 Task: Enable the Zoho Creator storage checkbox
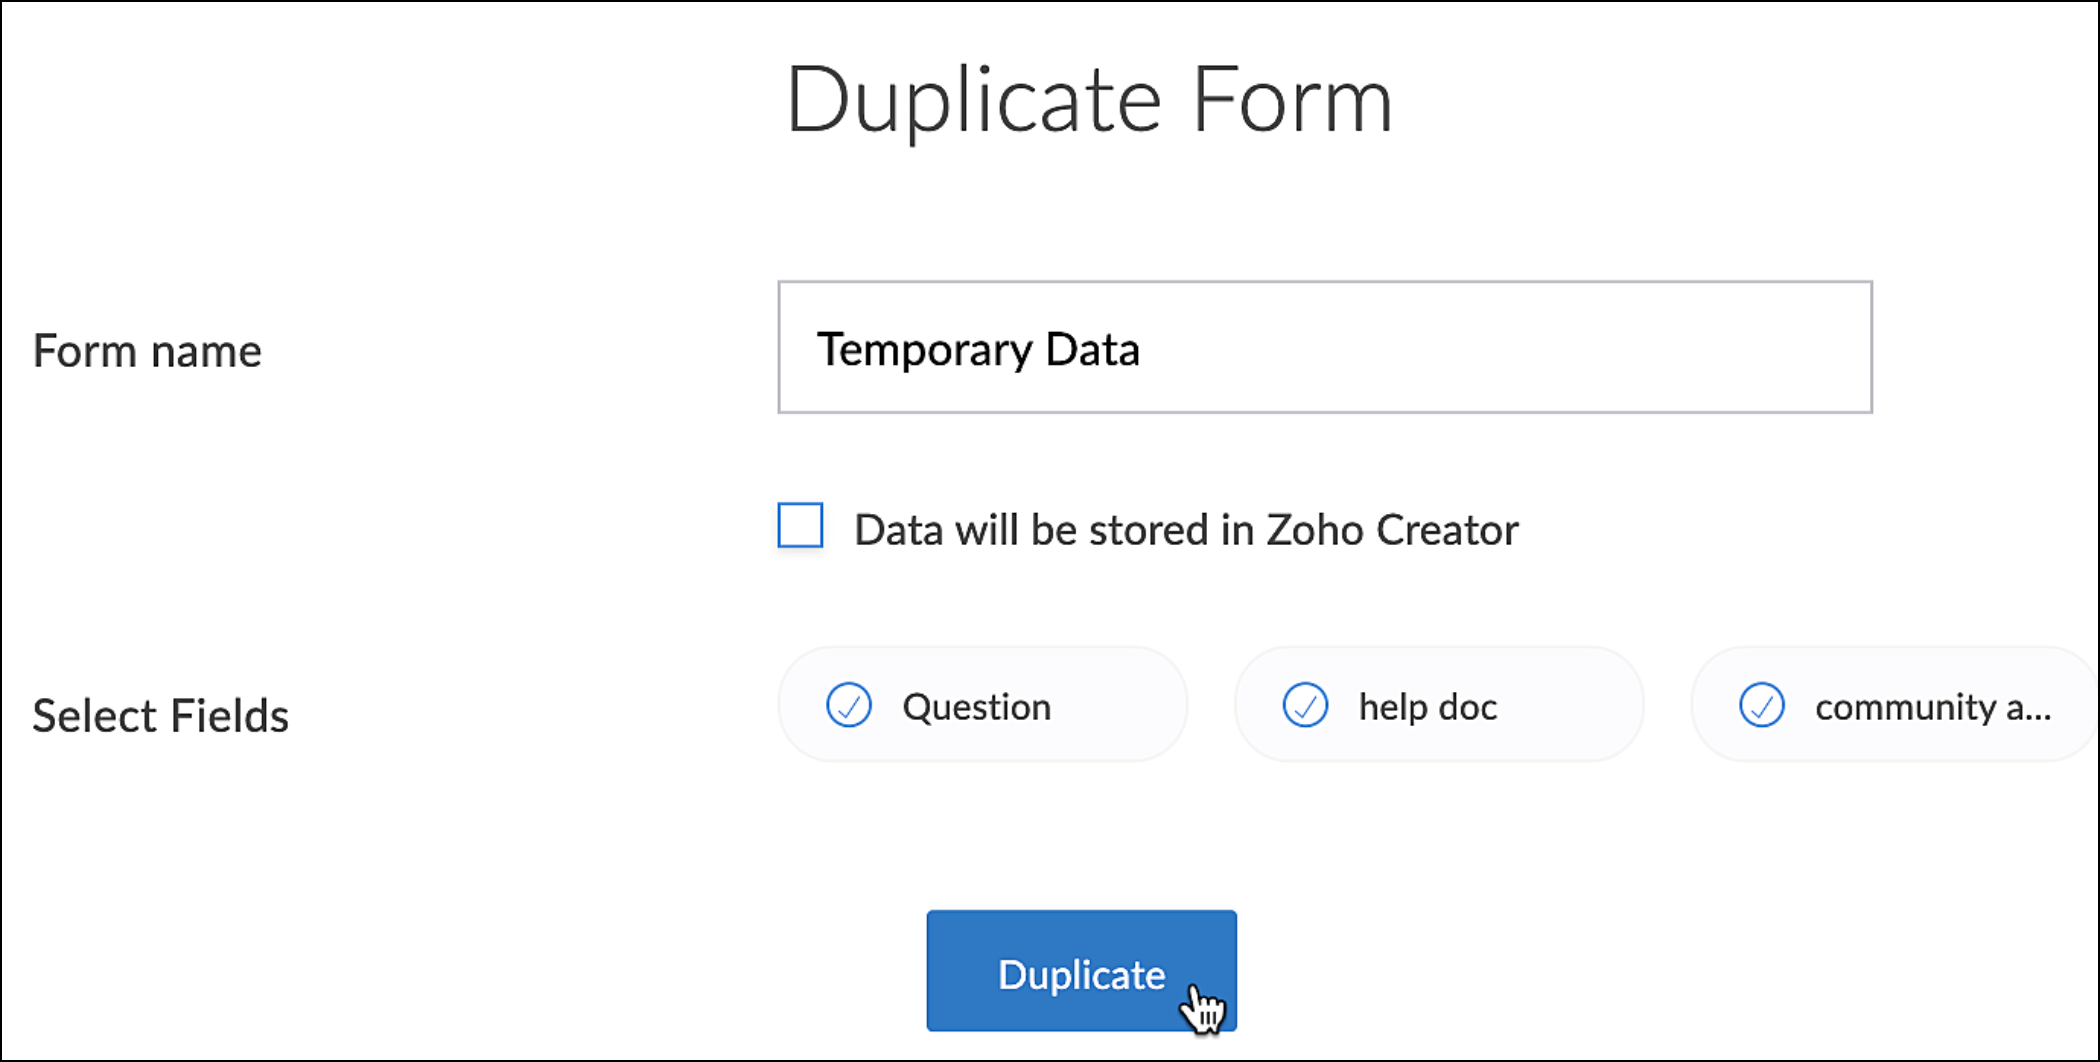click(800, 526)
